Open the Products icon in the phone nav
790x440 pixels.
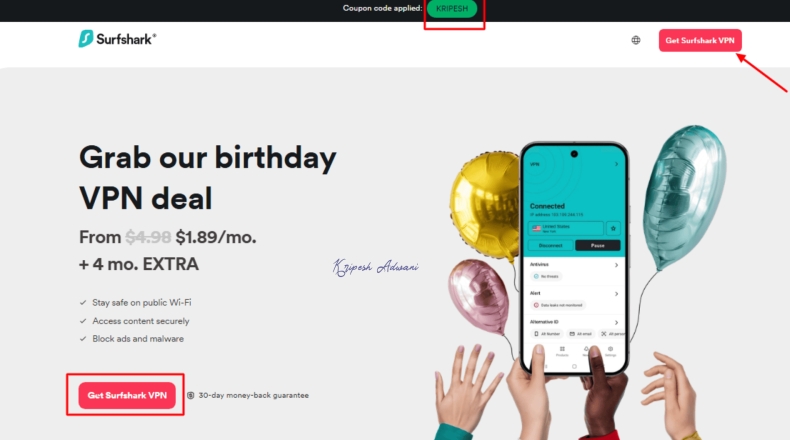click(562, 351)
